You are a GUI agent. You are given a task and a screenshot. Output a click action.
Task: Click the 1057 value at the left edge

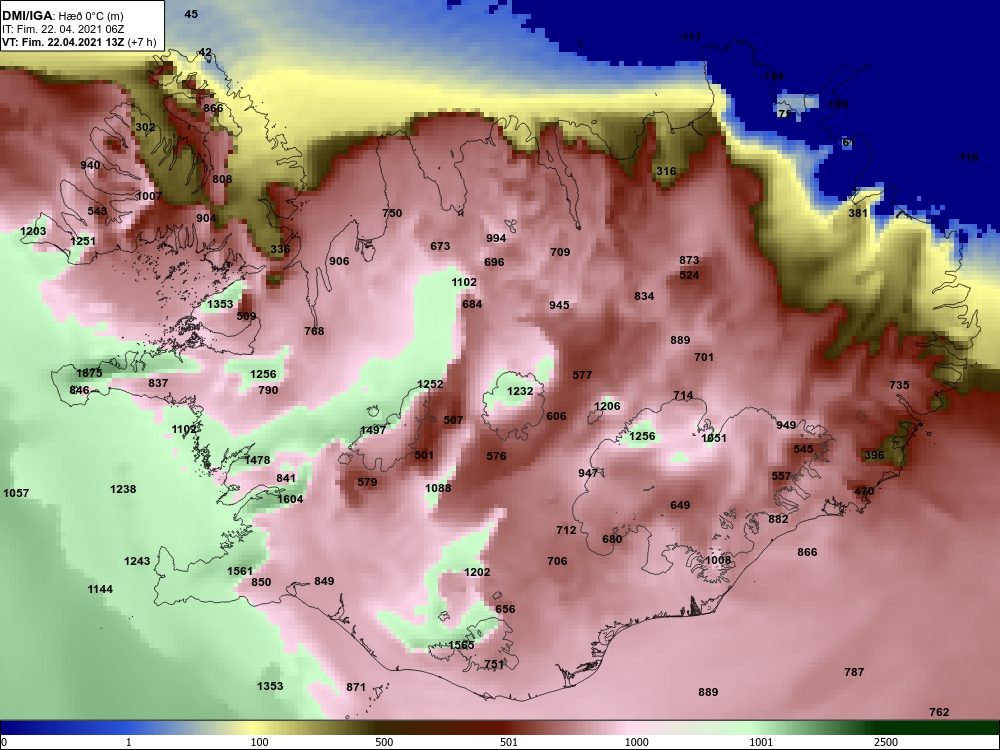16,493
